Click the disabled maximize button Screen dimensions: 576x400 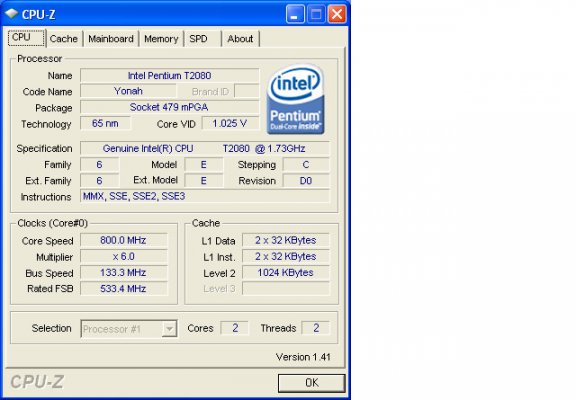pos(316,14)
